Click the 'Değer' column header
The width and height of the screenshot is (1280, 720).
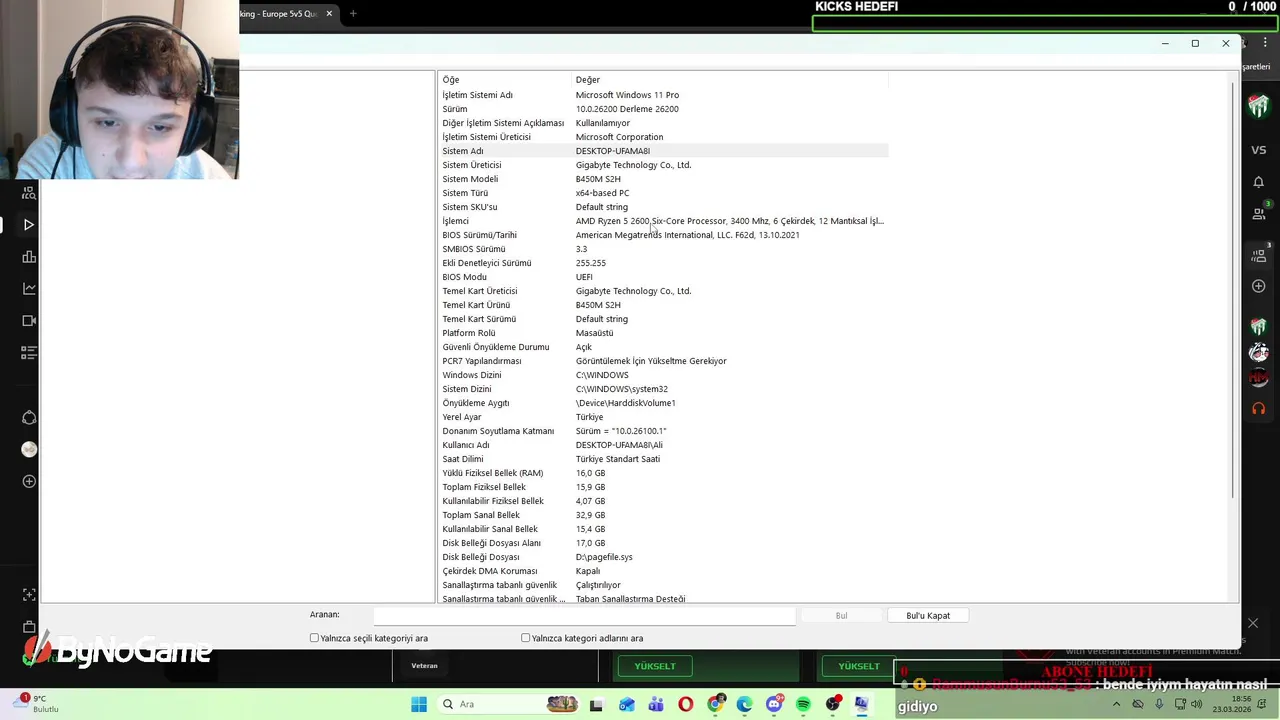pyautogui.click(x=730, y=80)
